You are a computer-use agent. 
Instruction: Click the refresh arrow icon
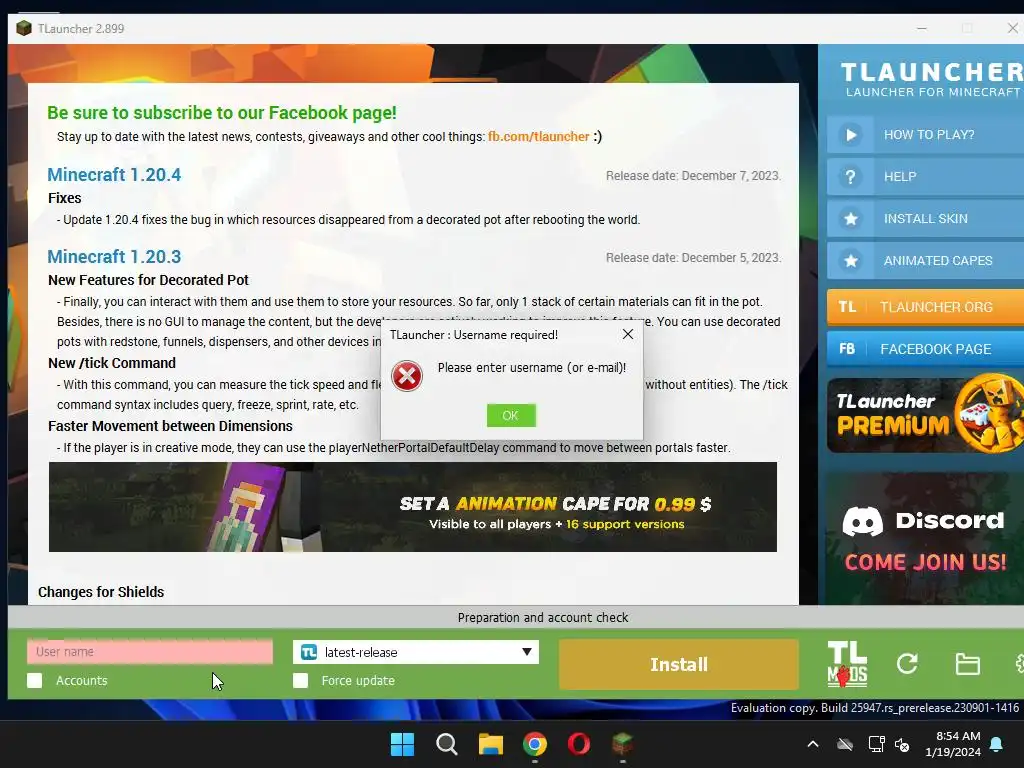tap(907, 664)
